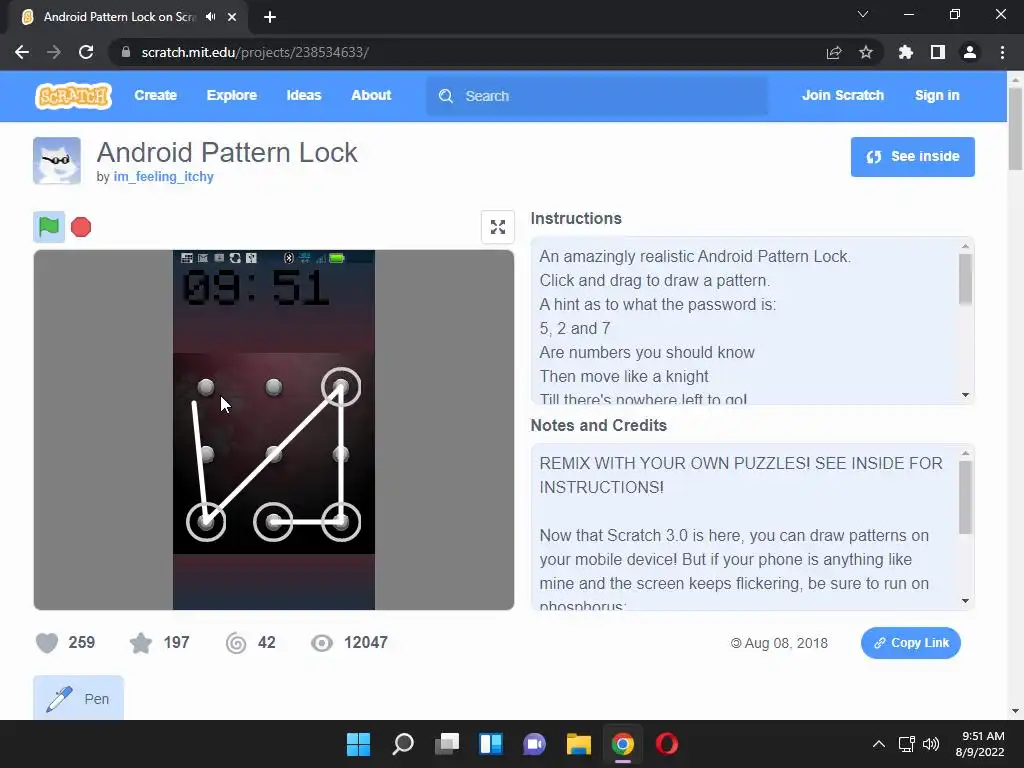Open the project author's avatar thumbnail
This screenshot has height=768, width=1024.
click(x=57, y=161)
